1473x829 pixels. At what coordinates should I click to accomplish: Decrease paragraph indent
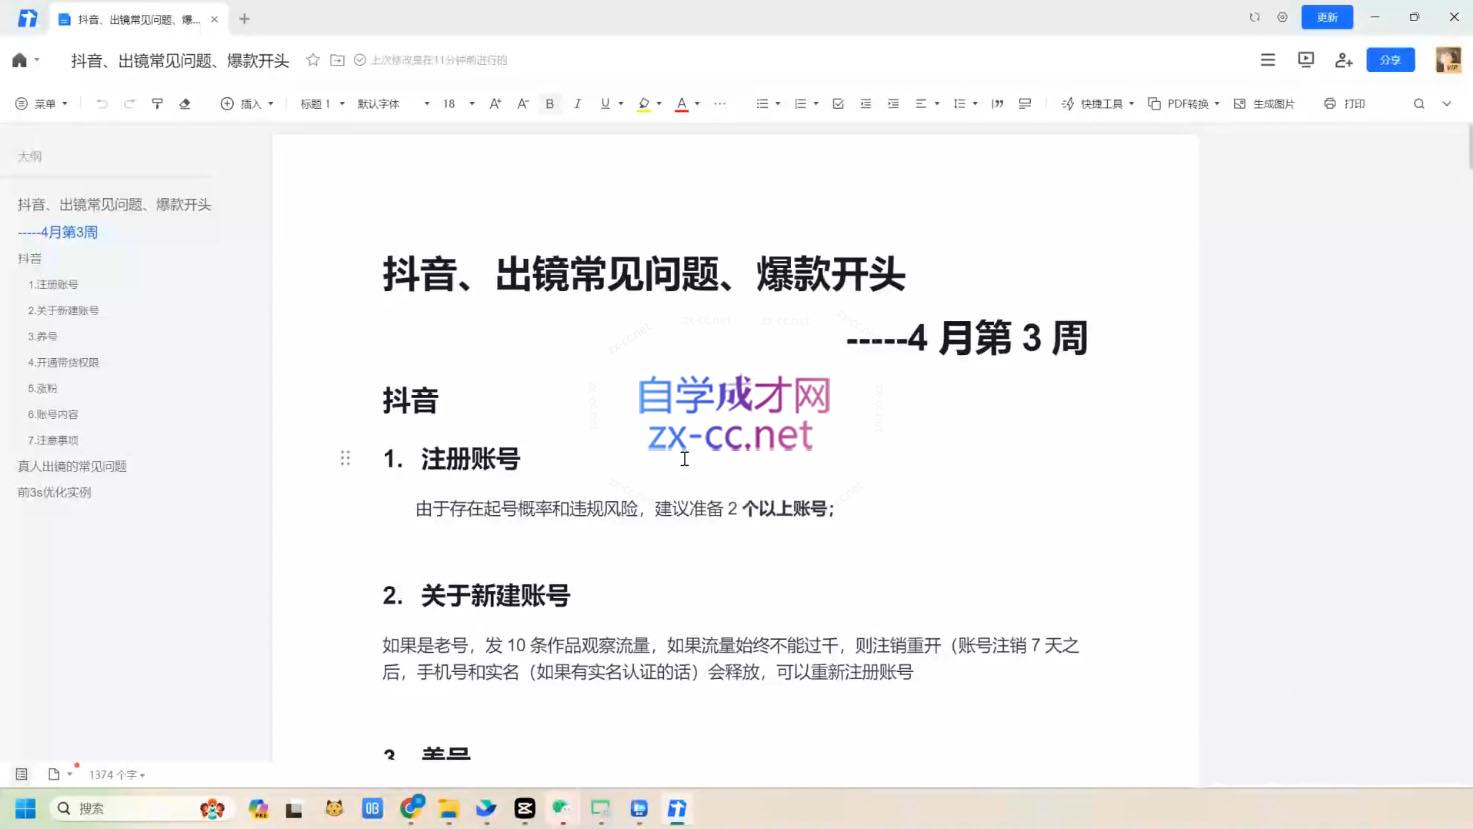click(866, 104)
